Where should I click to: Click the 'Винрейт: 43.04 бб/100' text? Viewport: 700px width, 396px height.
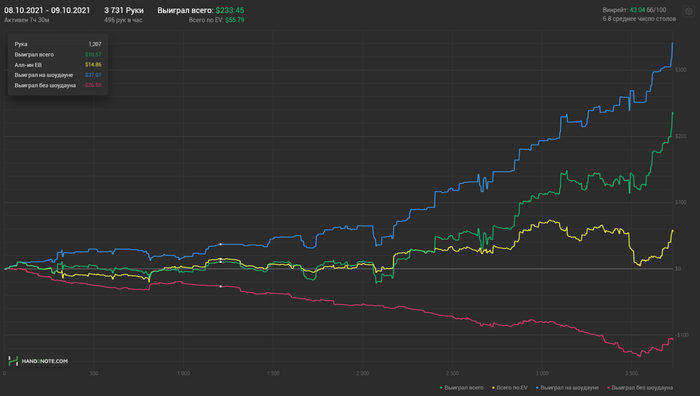[634, 10]
